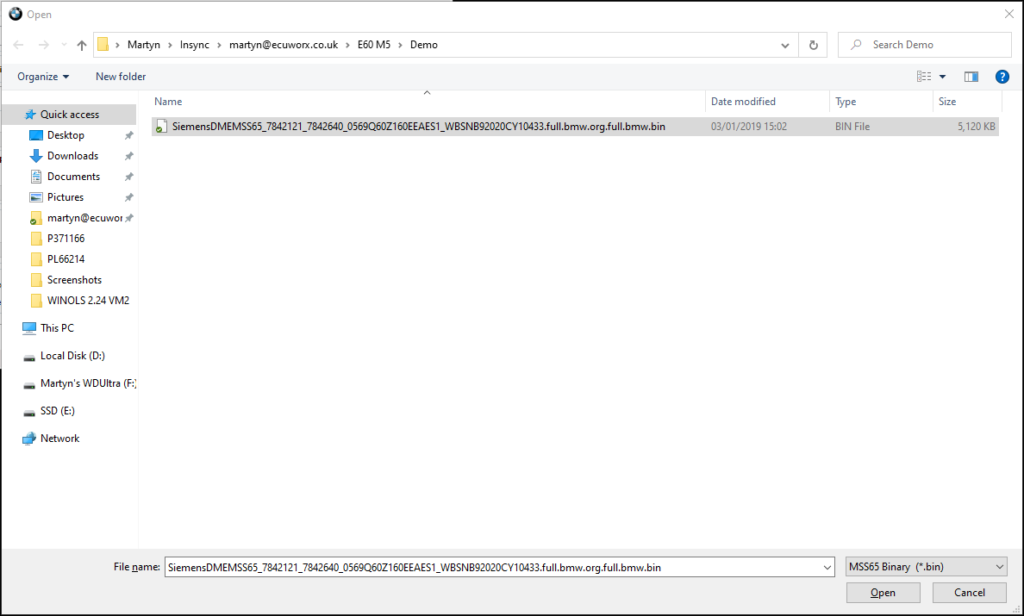Open the WINOLS 2.24 VM2 folder
This screenshot has height=616, width=1024.
tap(88, 300)
